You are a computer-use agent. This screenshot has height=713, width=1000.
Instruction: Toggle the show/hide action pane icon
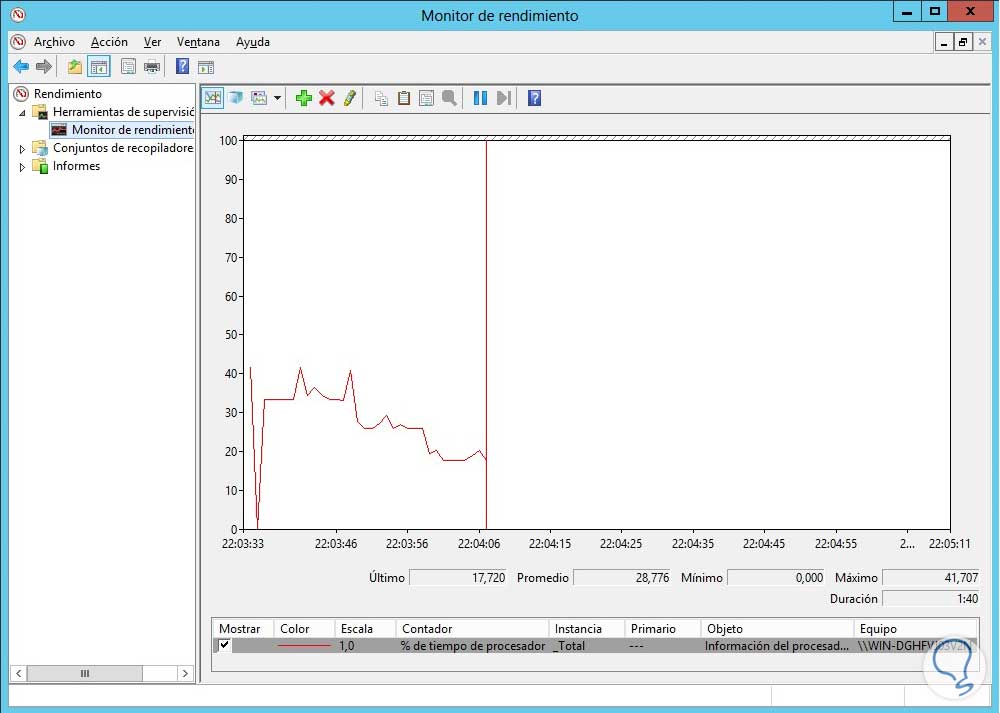(x=205, y=67)
